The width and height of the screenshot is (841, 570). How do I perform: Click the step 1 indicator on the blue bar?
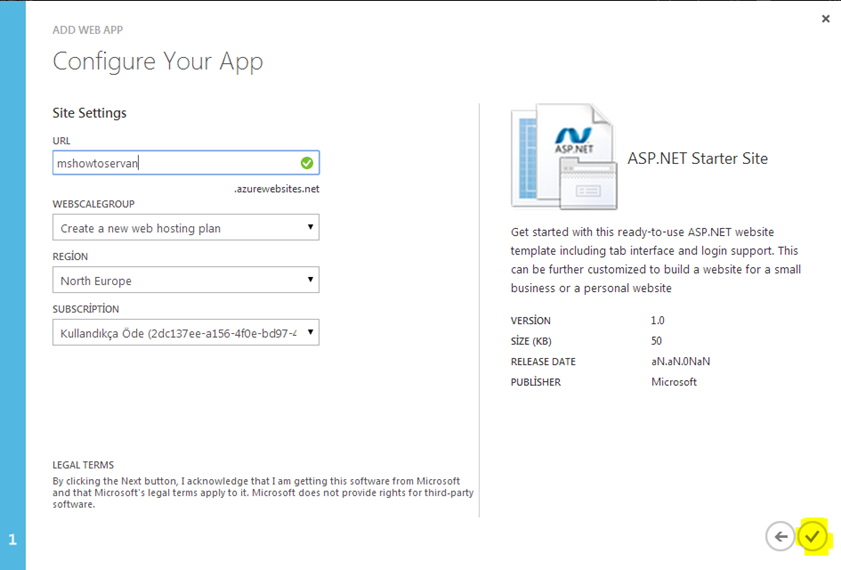click(13, 540)
